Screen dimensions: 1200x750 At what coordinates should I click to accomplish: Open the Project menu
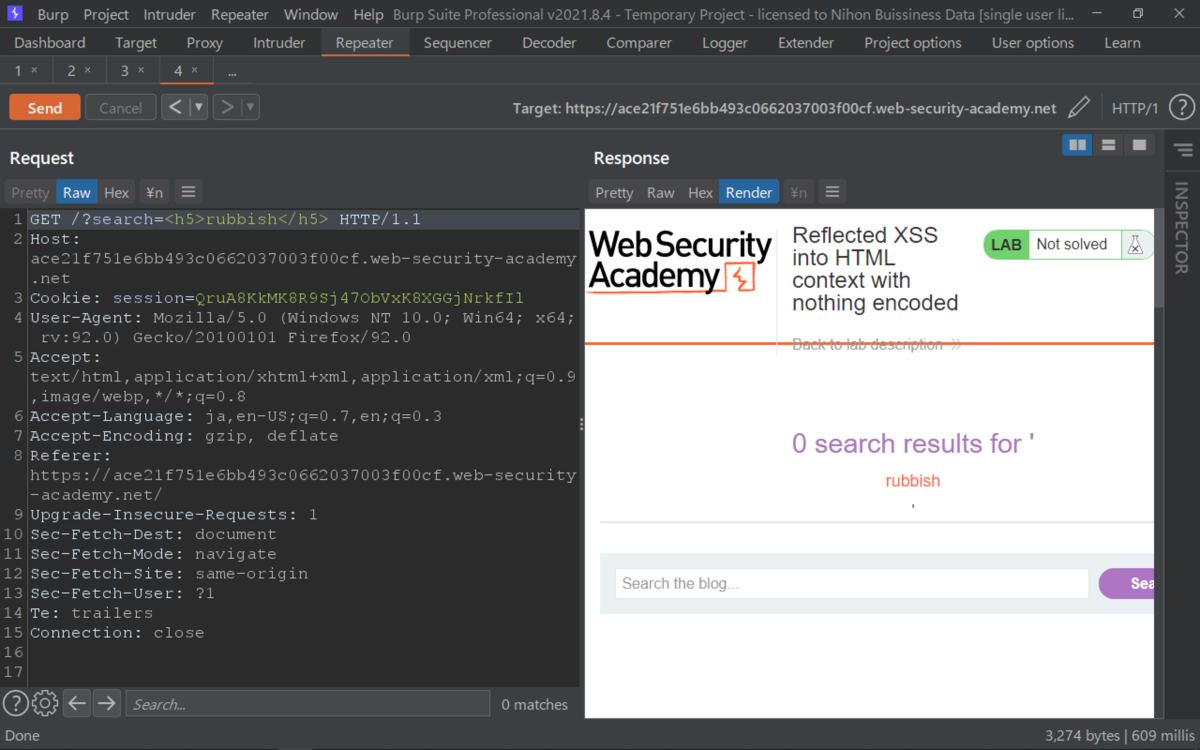106,15
